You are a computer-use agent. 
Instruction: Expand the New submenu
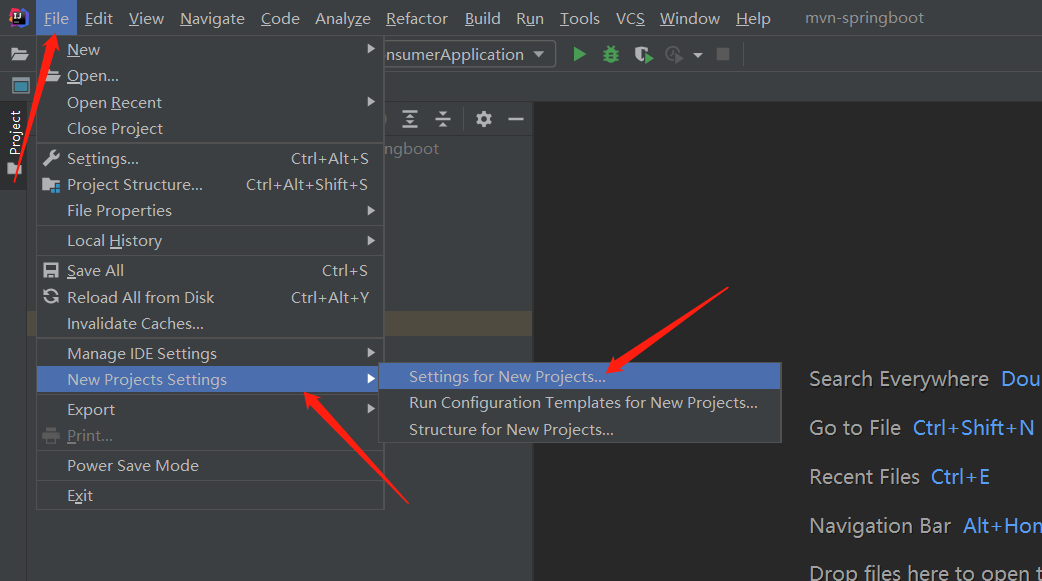tap(210, 50)
